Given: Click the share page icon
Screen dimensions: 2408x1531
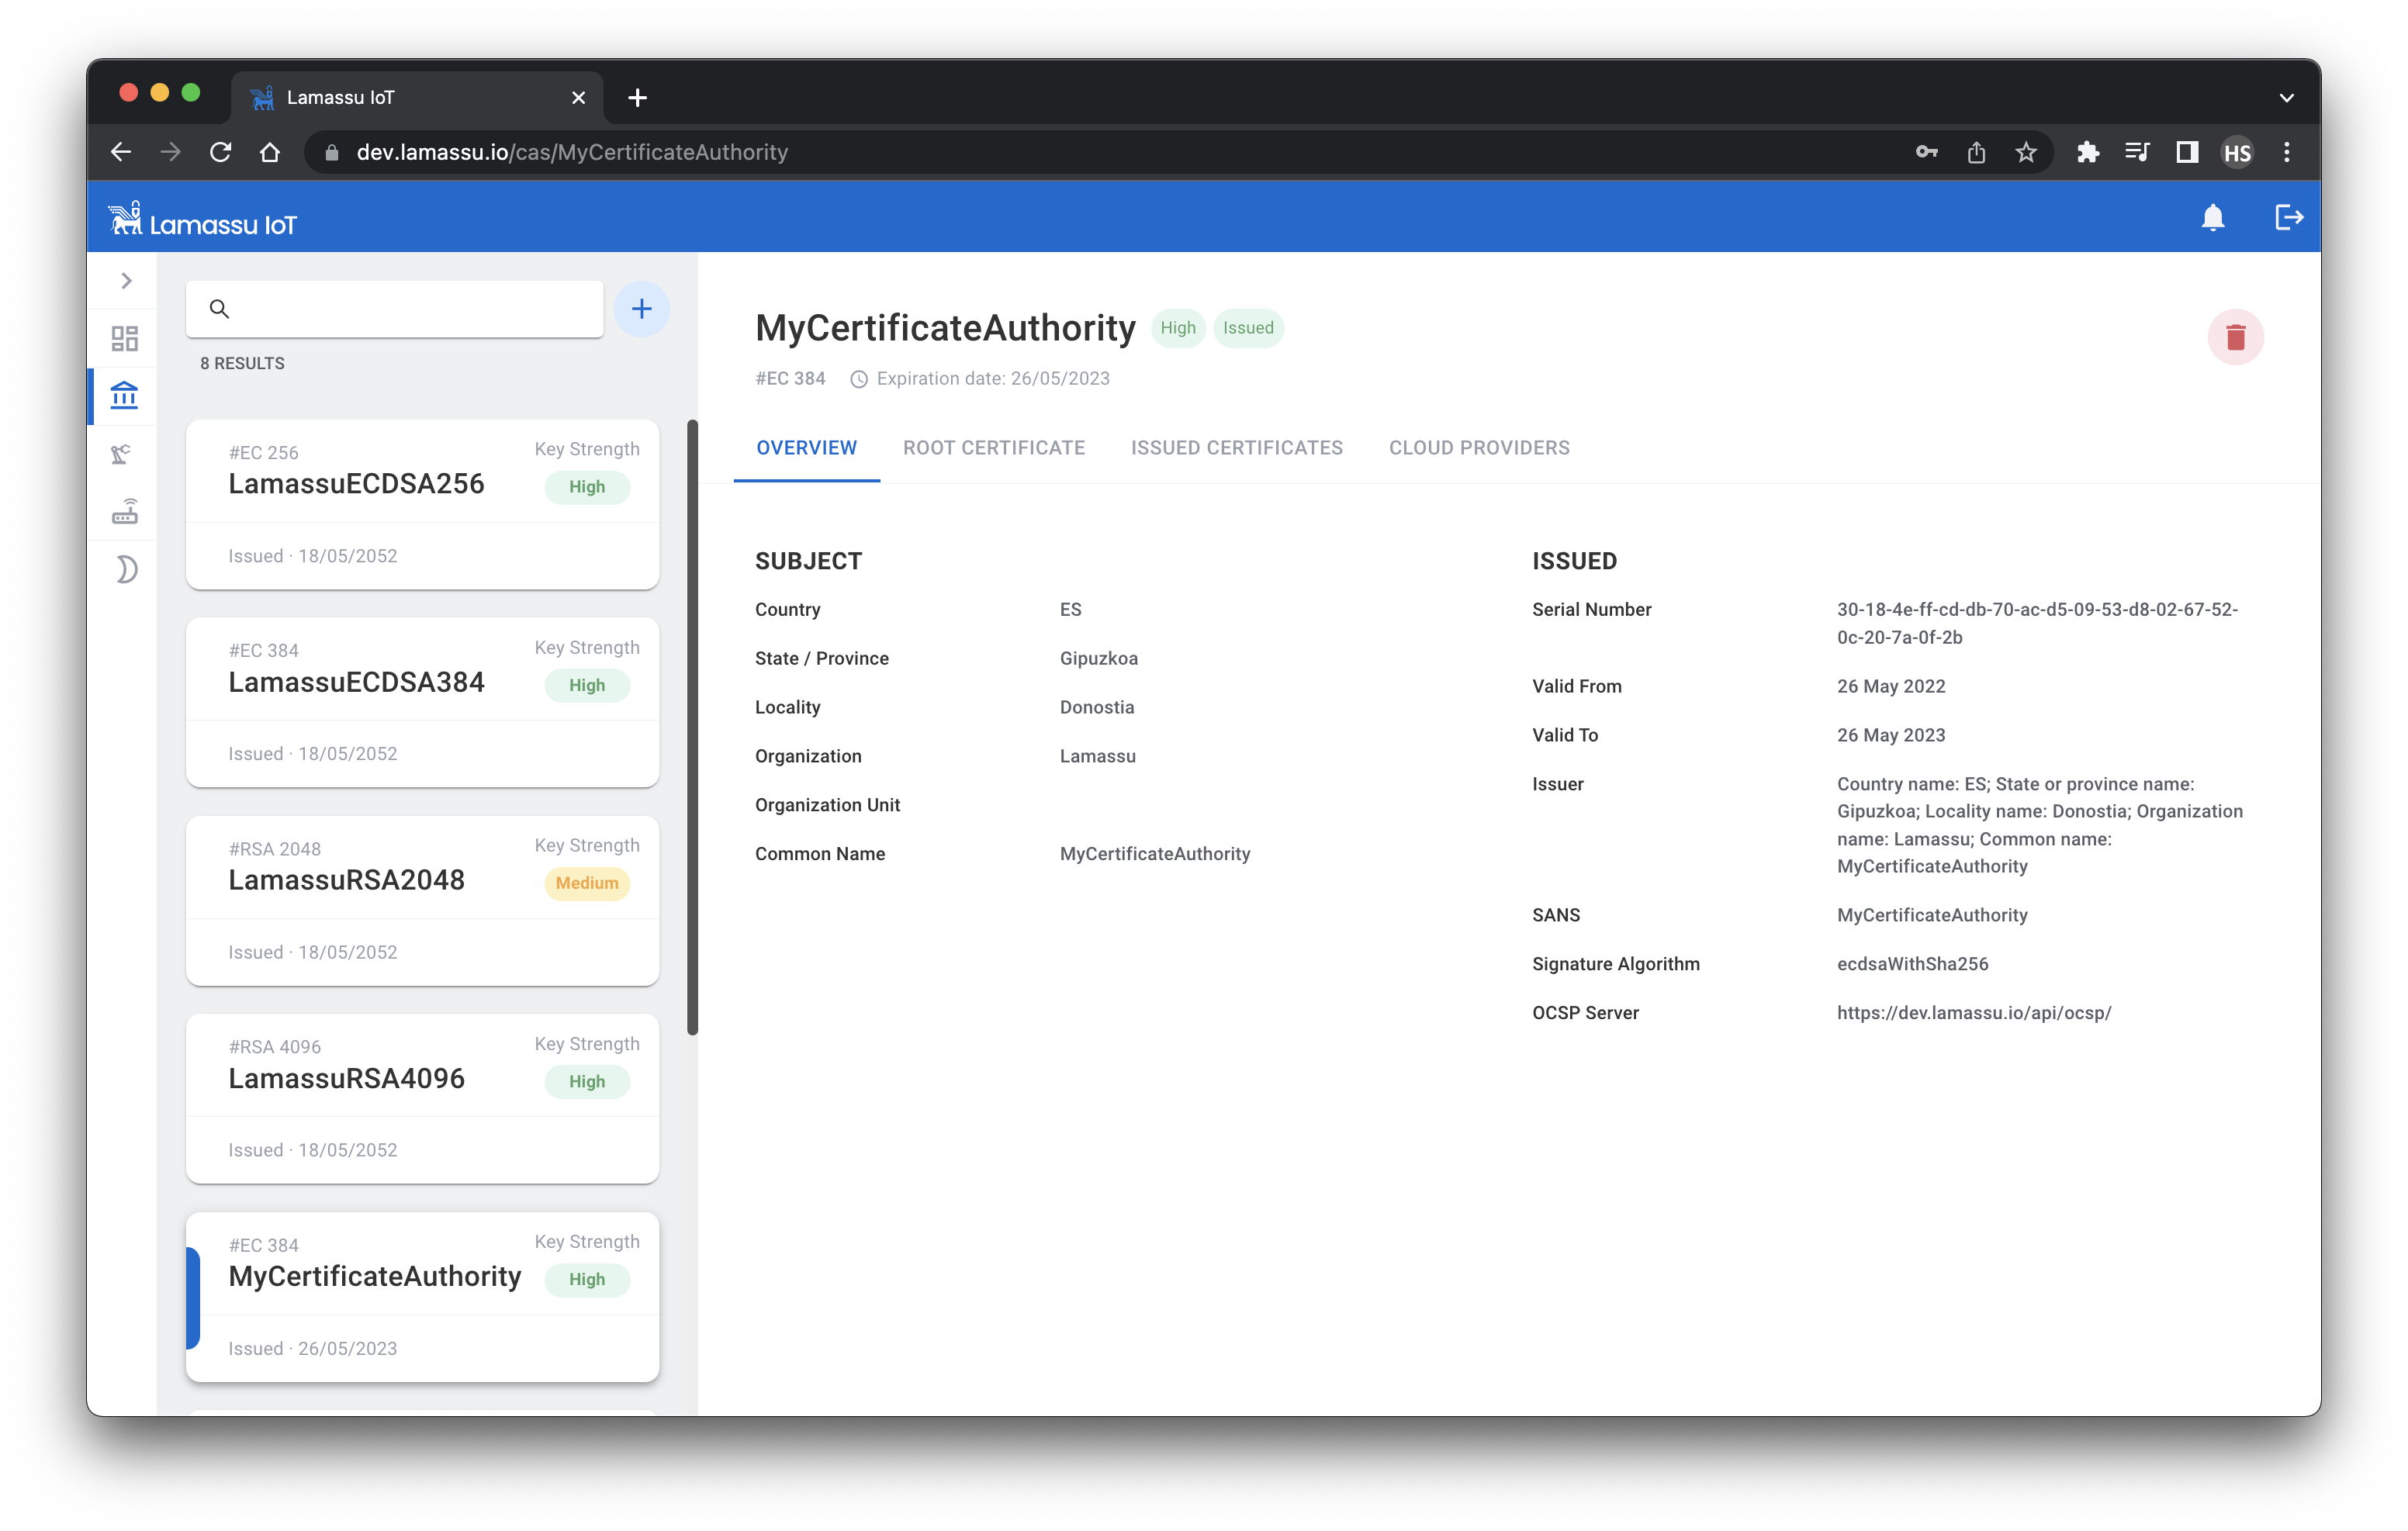Looking at the screenshot, I should tap(1976, 152).
